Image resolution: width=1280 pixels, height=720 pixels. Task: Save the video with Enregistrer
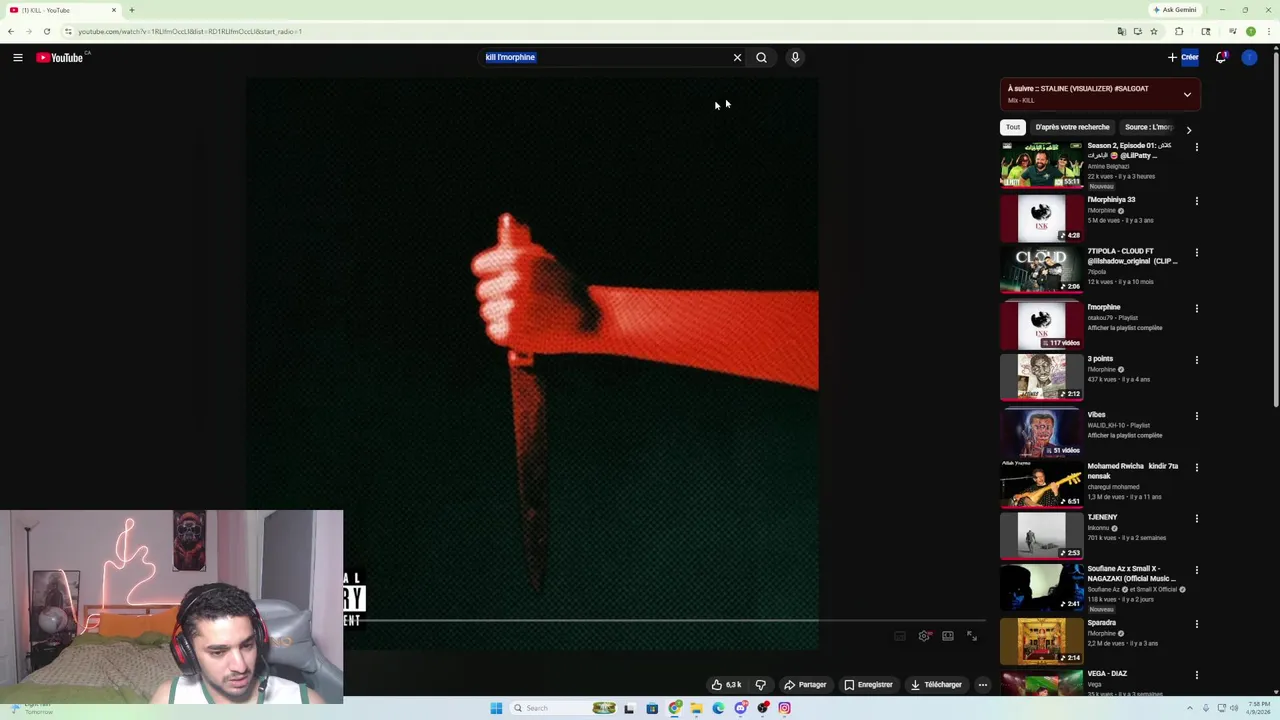(x=868, y=685)
